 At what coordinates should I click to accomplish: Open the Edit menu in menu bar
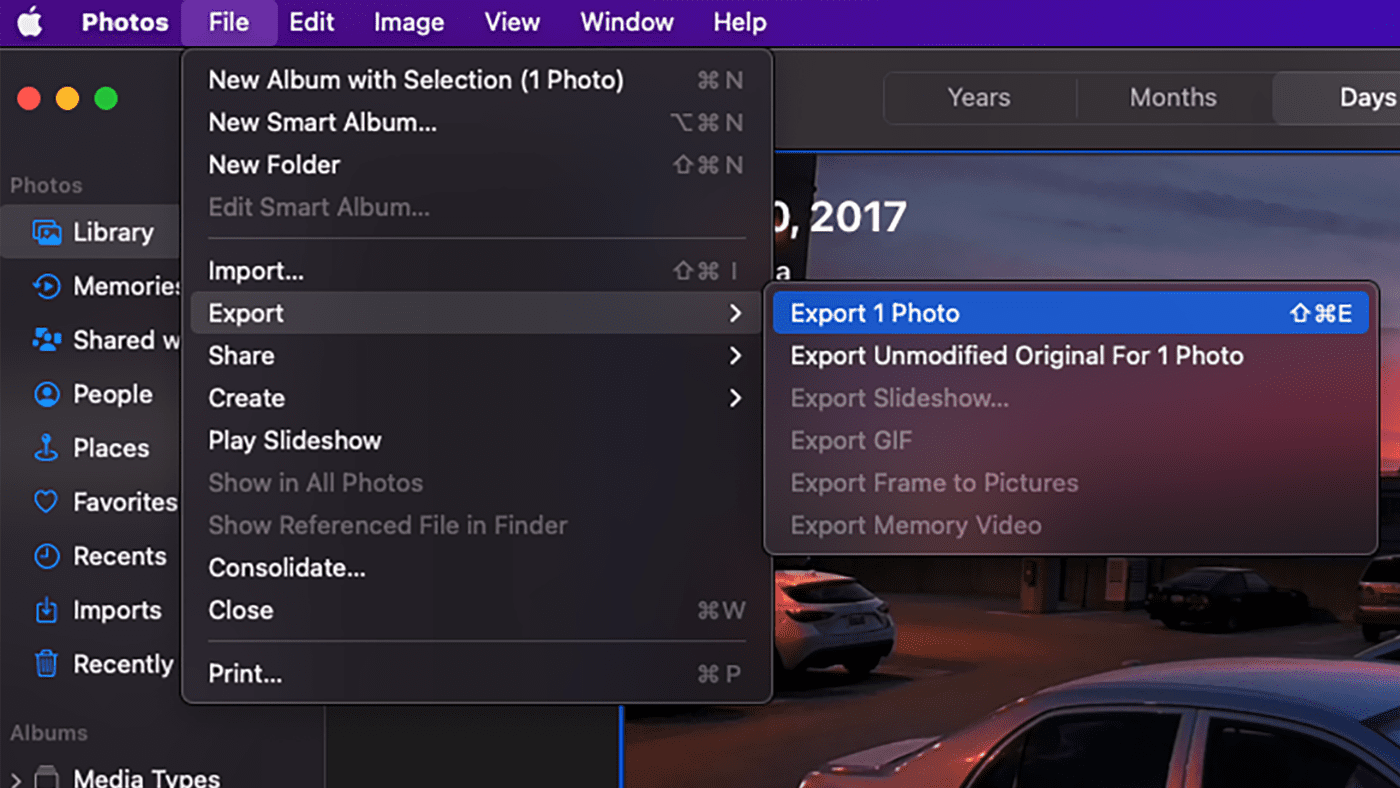[311, 22]
